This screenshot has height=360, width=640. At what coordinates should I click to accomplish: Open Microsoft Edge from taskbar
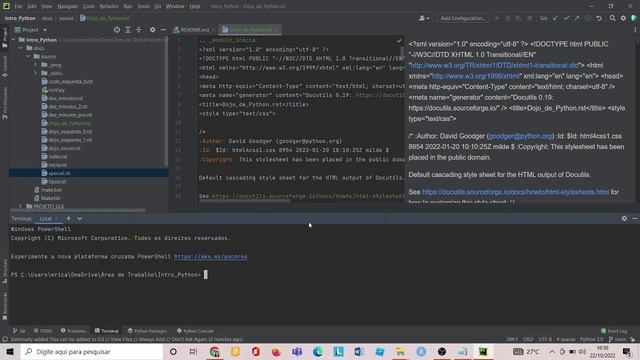click(318, 351)
